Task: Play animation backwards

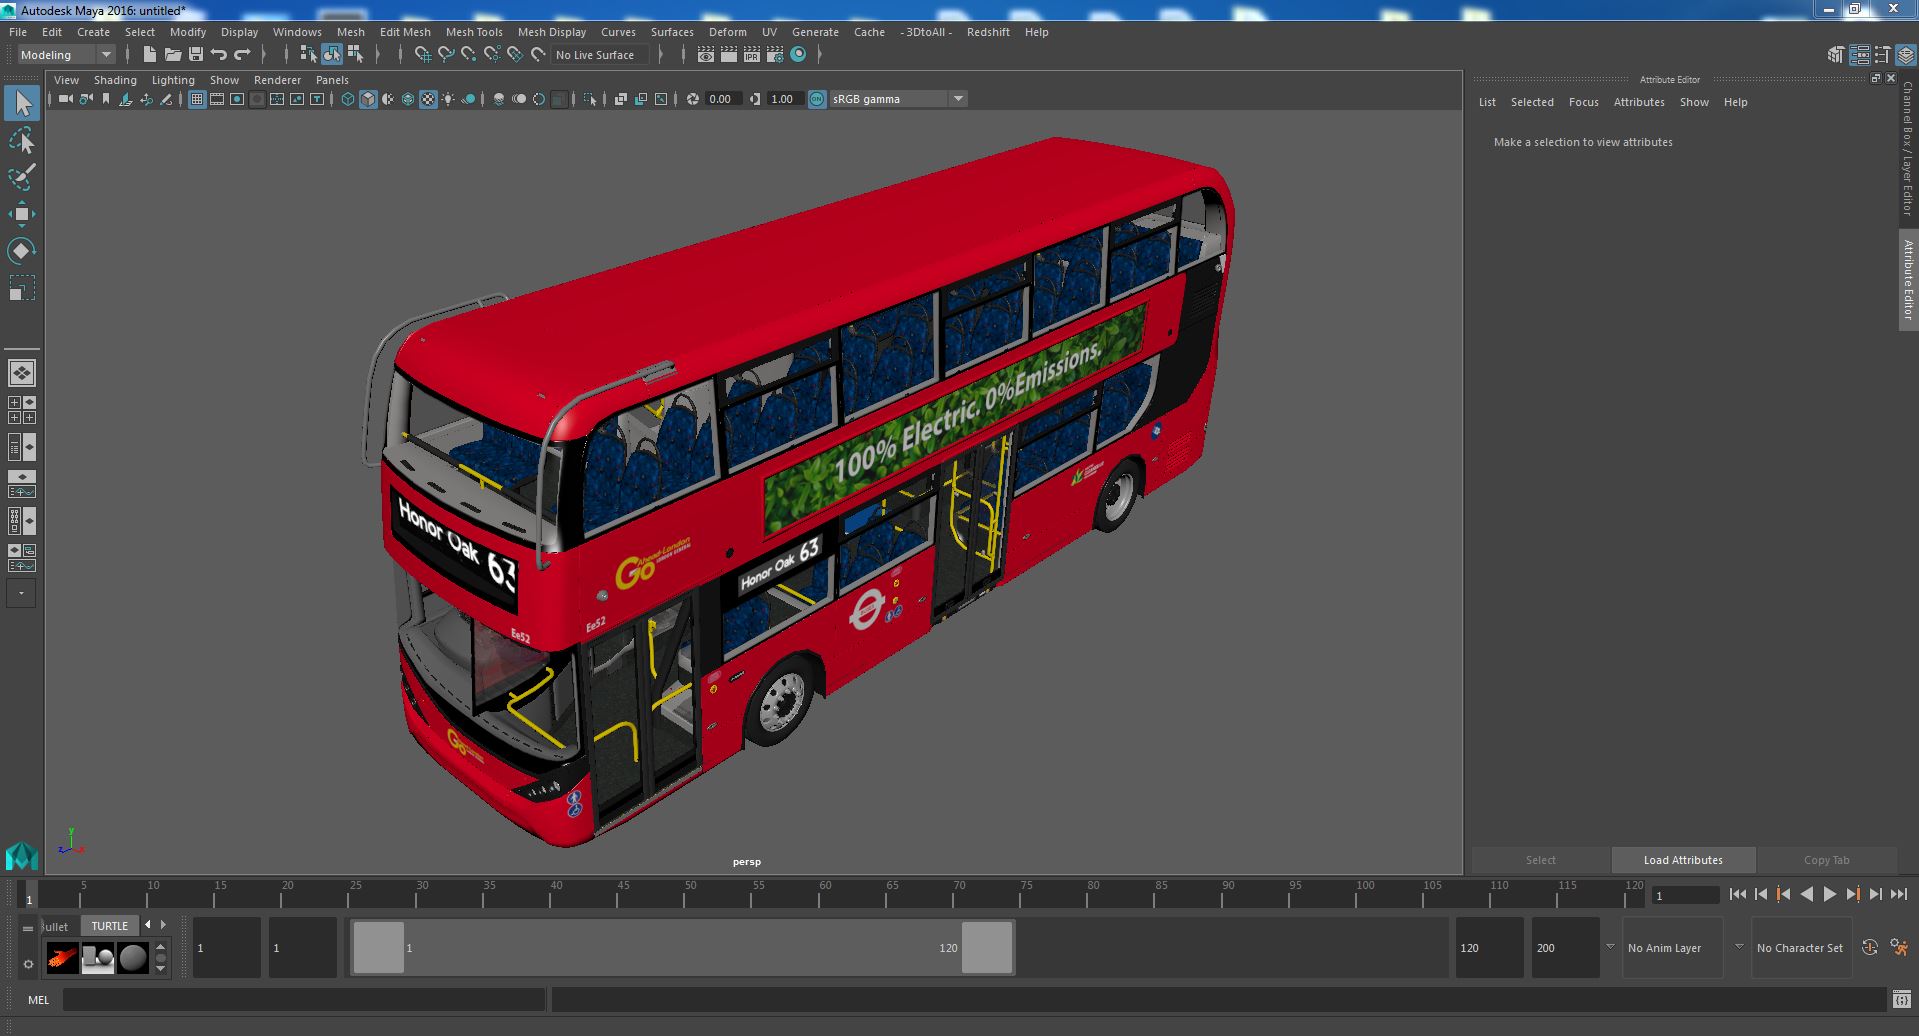Action: coord(1806,895)
